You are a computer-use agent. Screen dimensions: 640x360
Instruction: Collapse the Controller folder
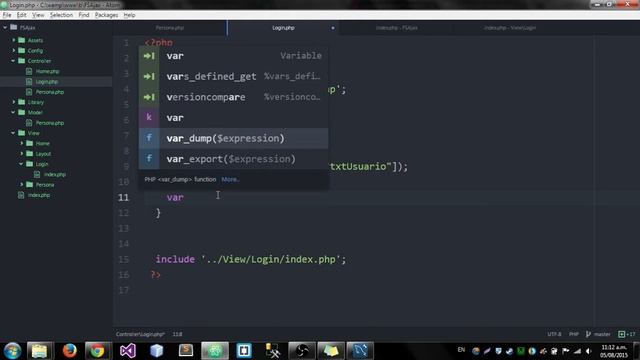coord(13,60)
